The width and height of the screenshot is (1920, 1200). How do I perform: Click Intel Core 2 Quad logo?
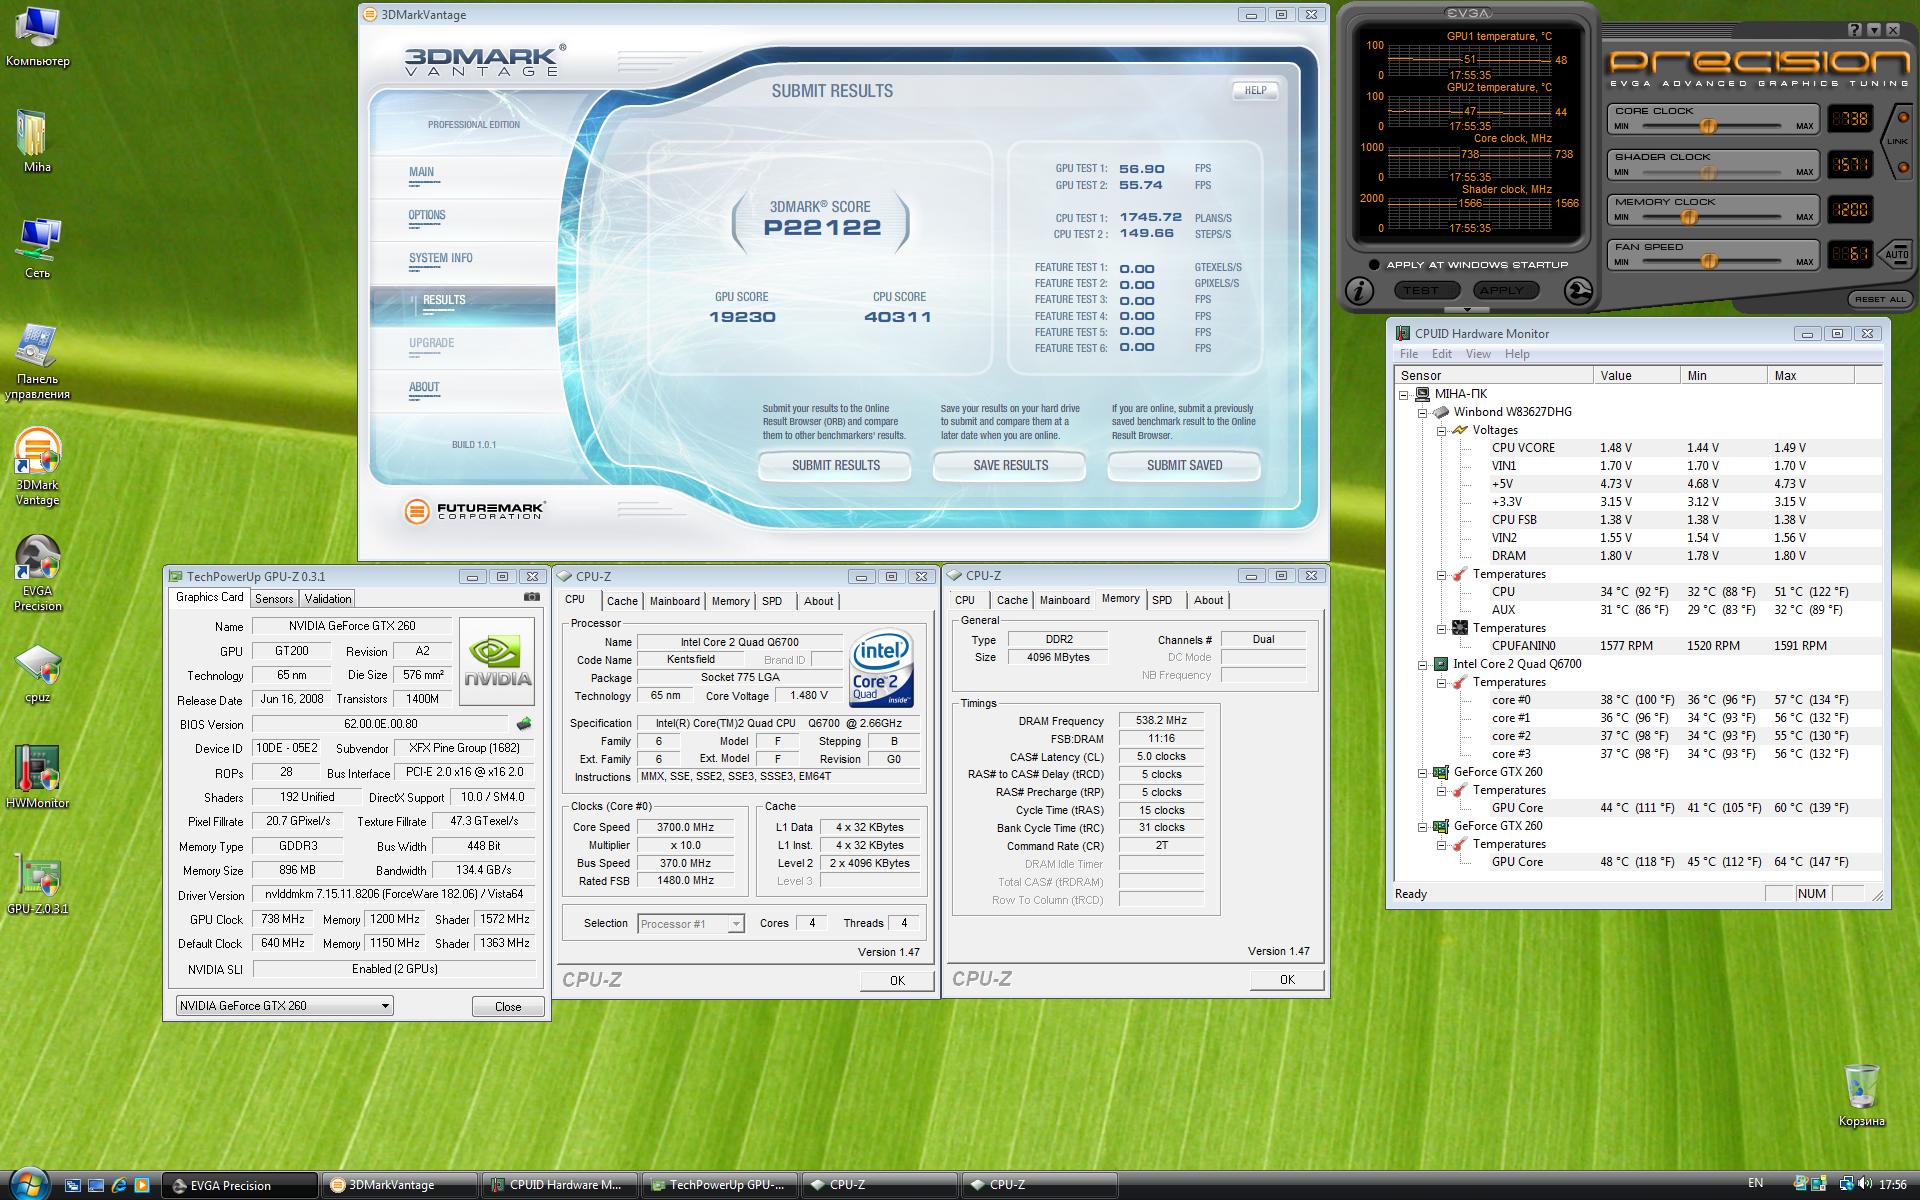[x=881, y=668]
